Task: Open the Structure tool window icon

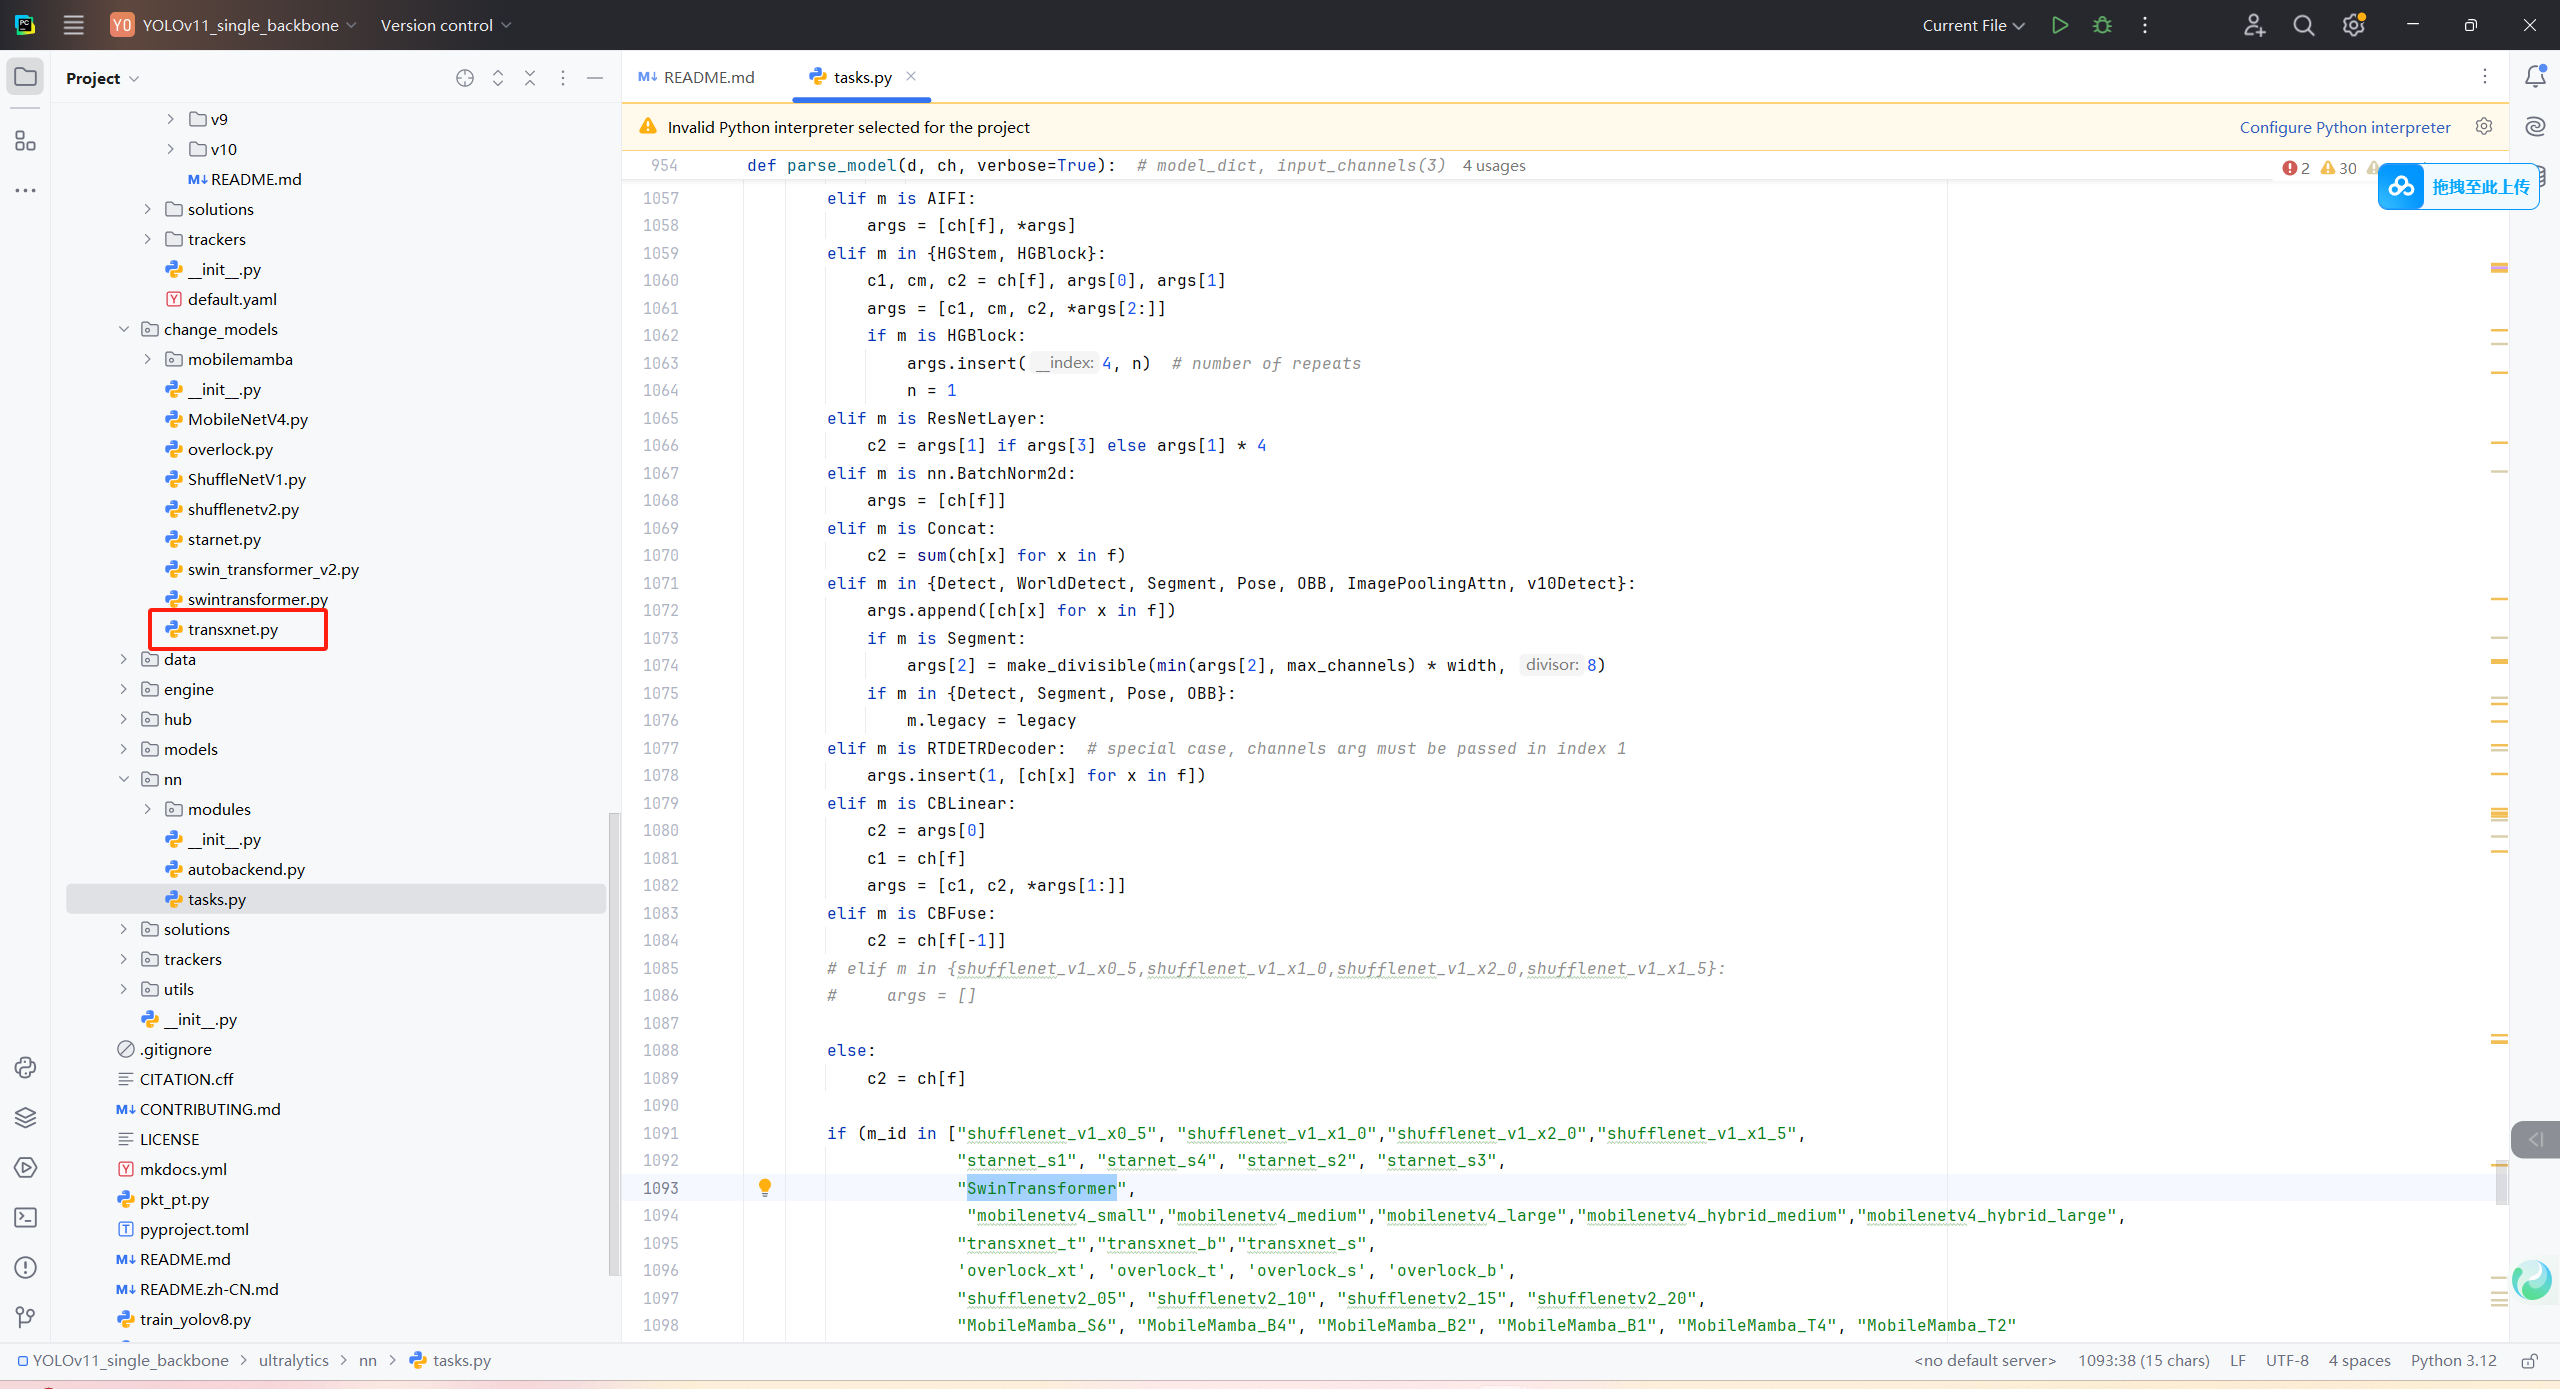Action: [x=26, y=141]
